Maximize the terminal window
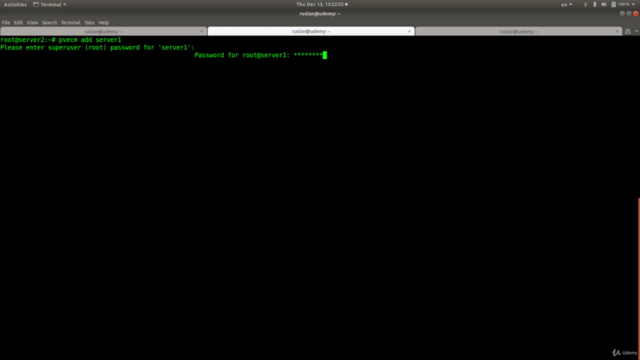 point(629,13)
